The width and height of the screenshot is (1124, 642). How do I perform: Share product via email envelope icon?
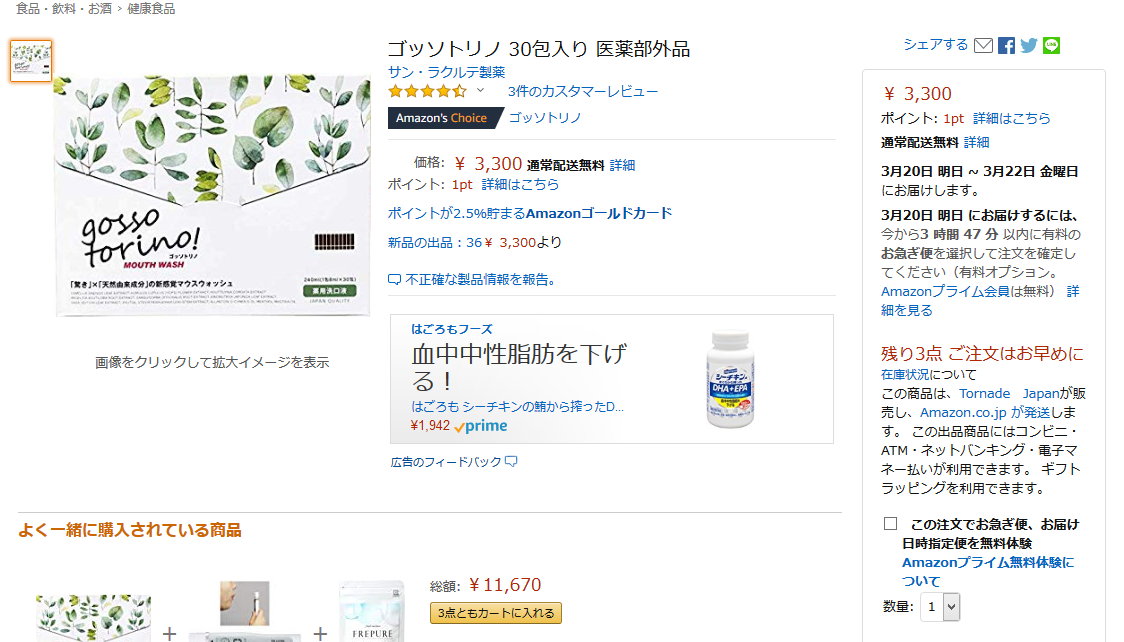(x=983, y=45)
